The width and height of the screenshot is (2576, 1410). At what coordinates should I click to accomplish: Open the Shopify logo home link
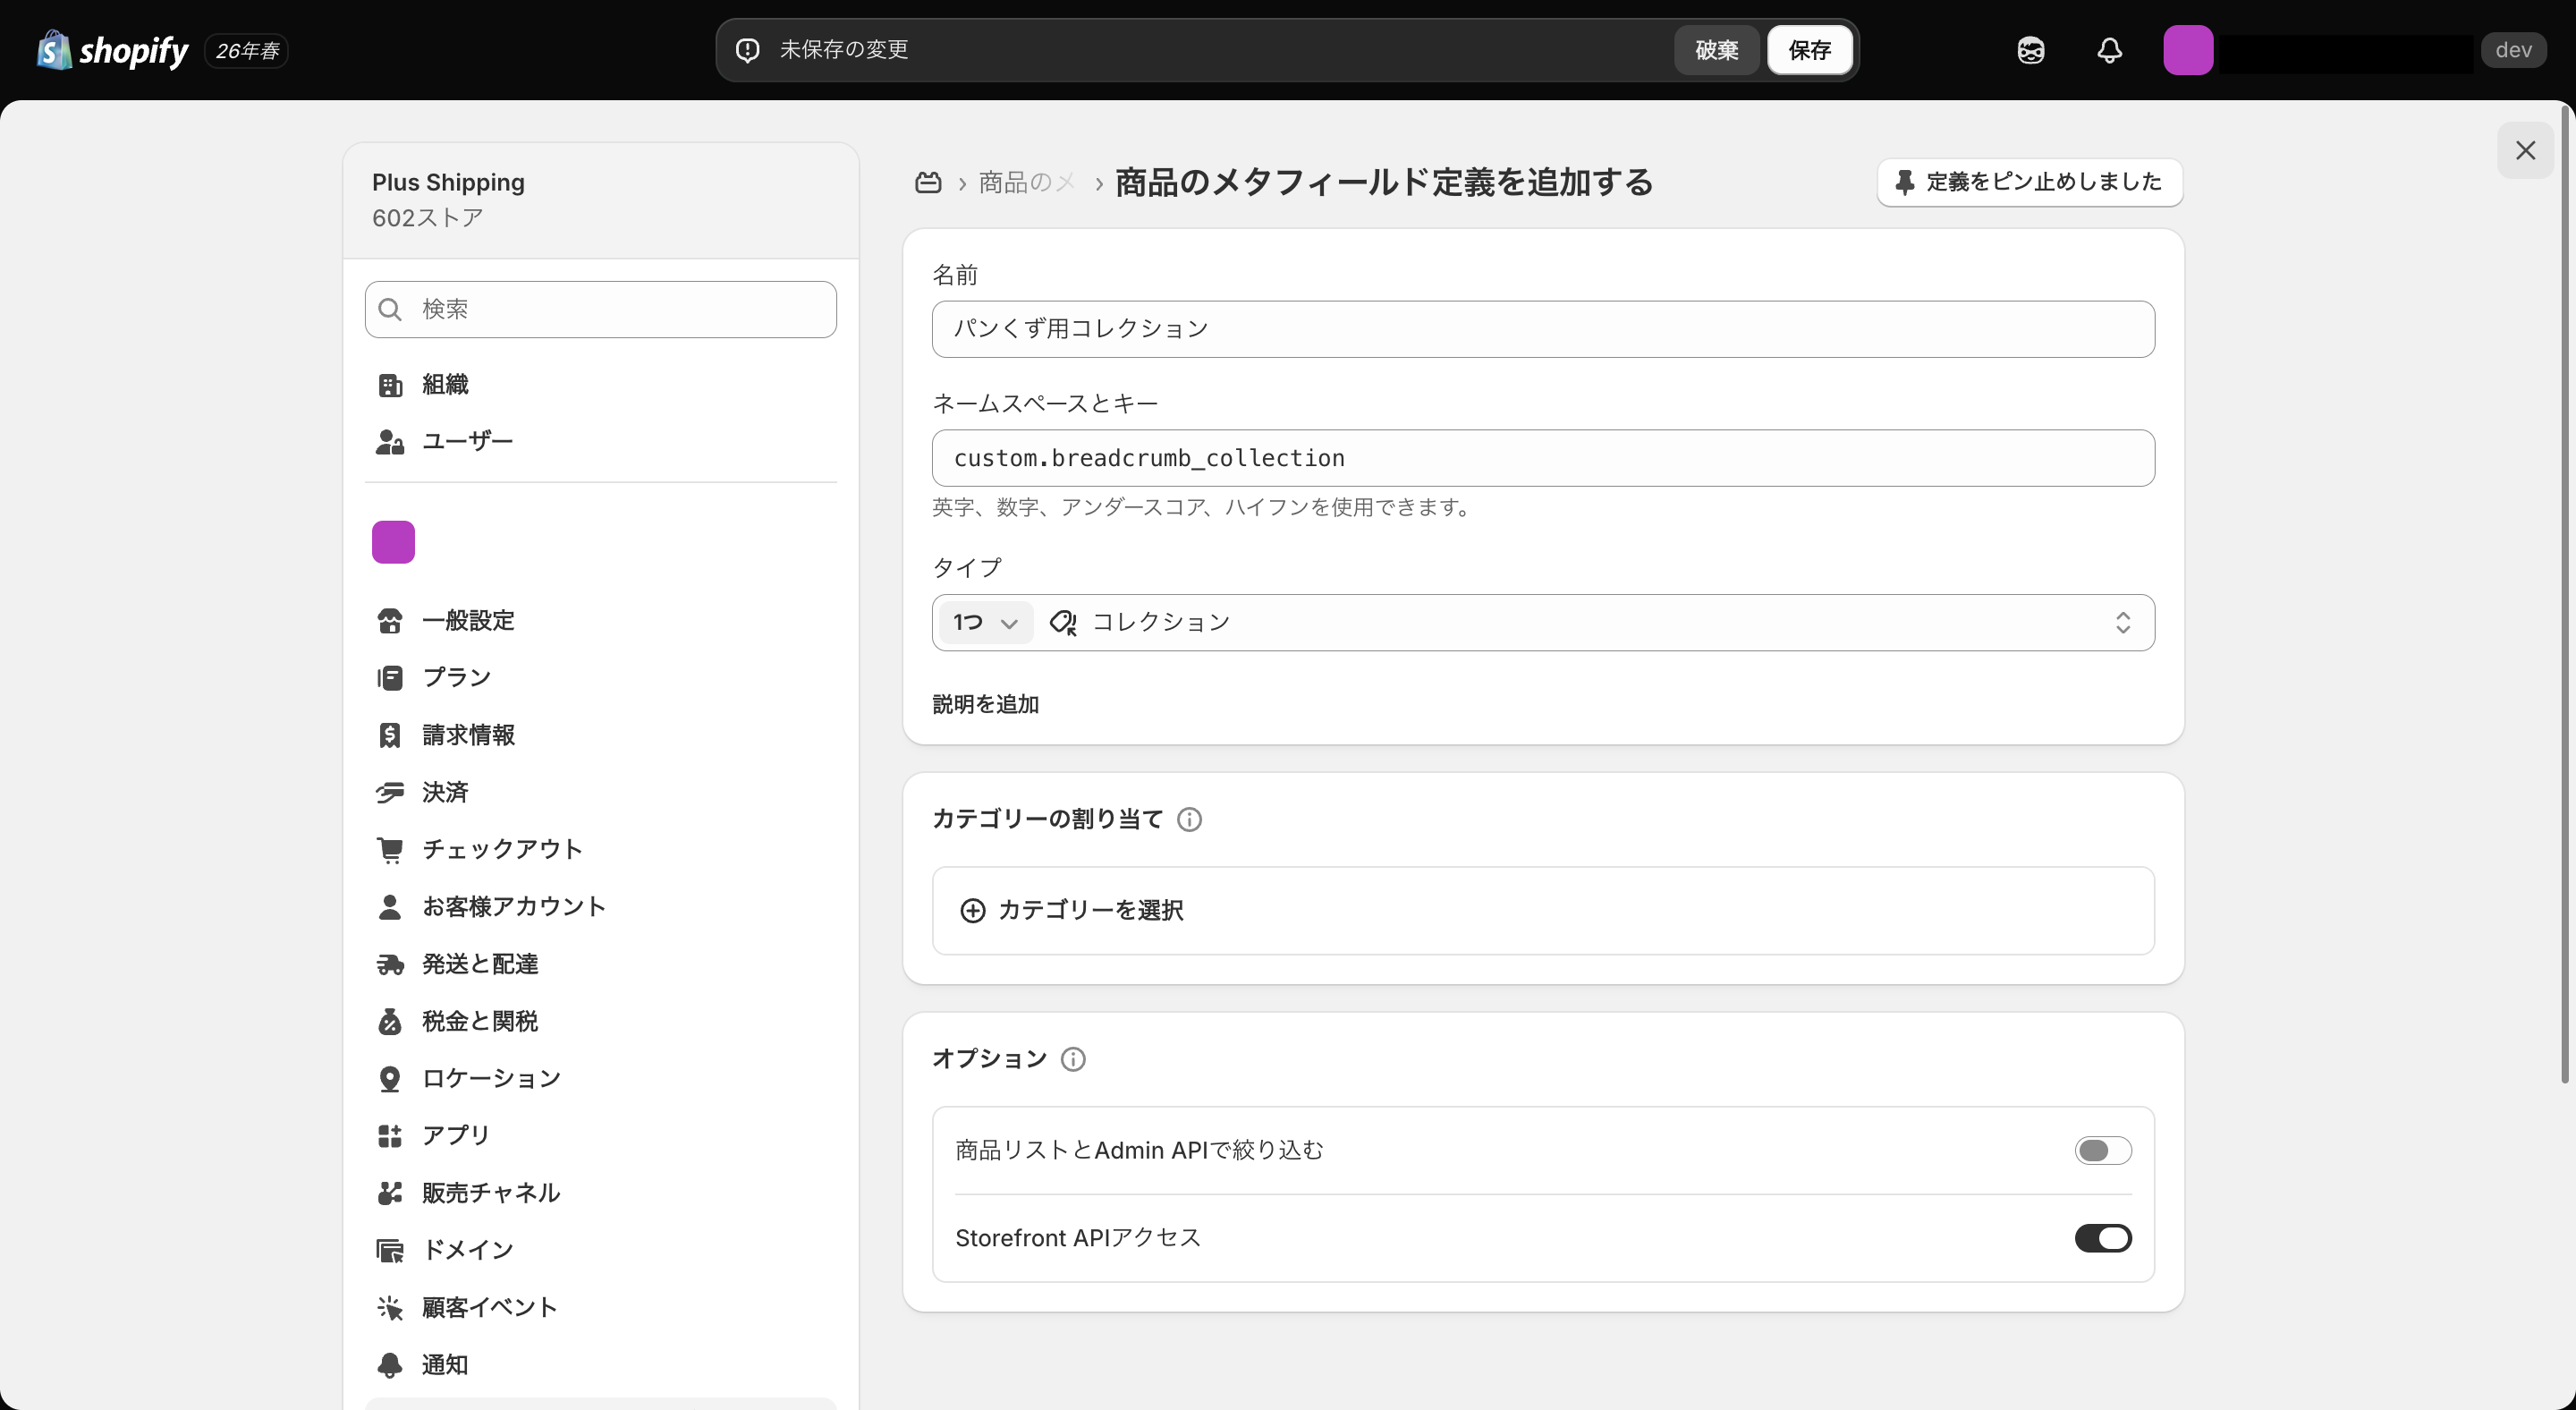112,50
